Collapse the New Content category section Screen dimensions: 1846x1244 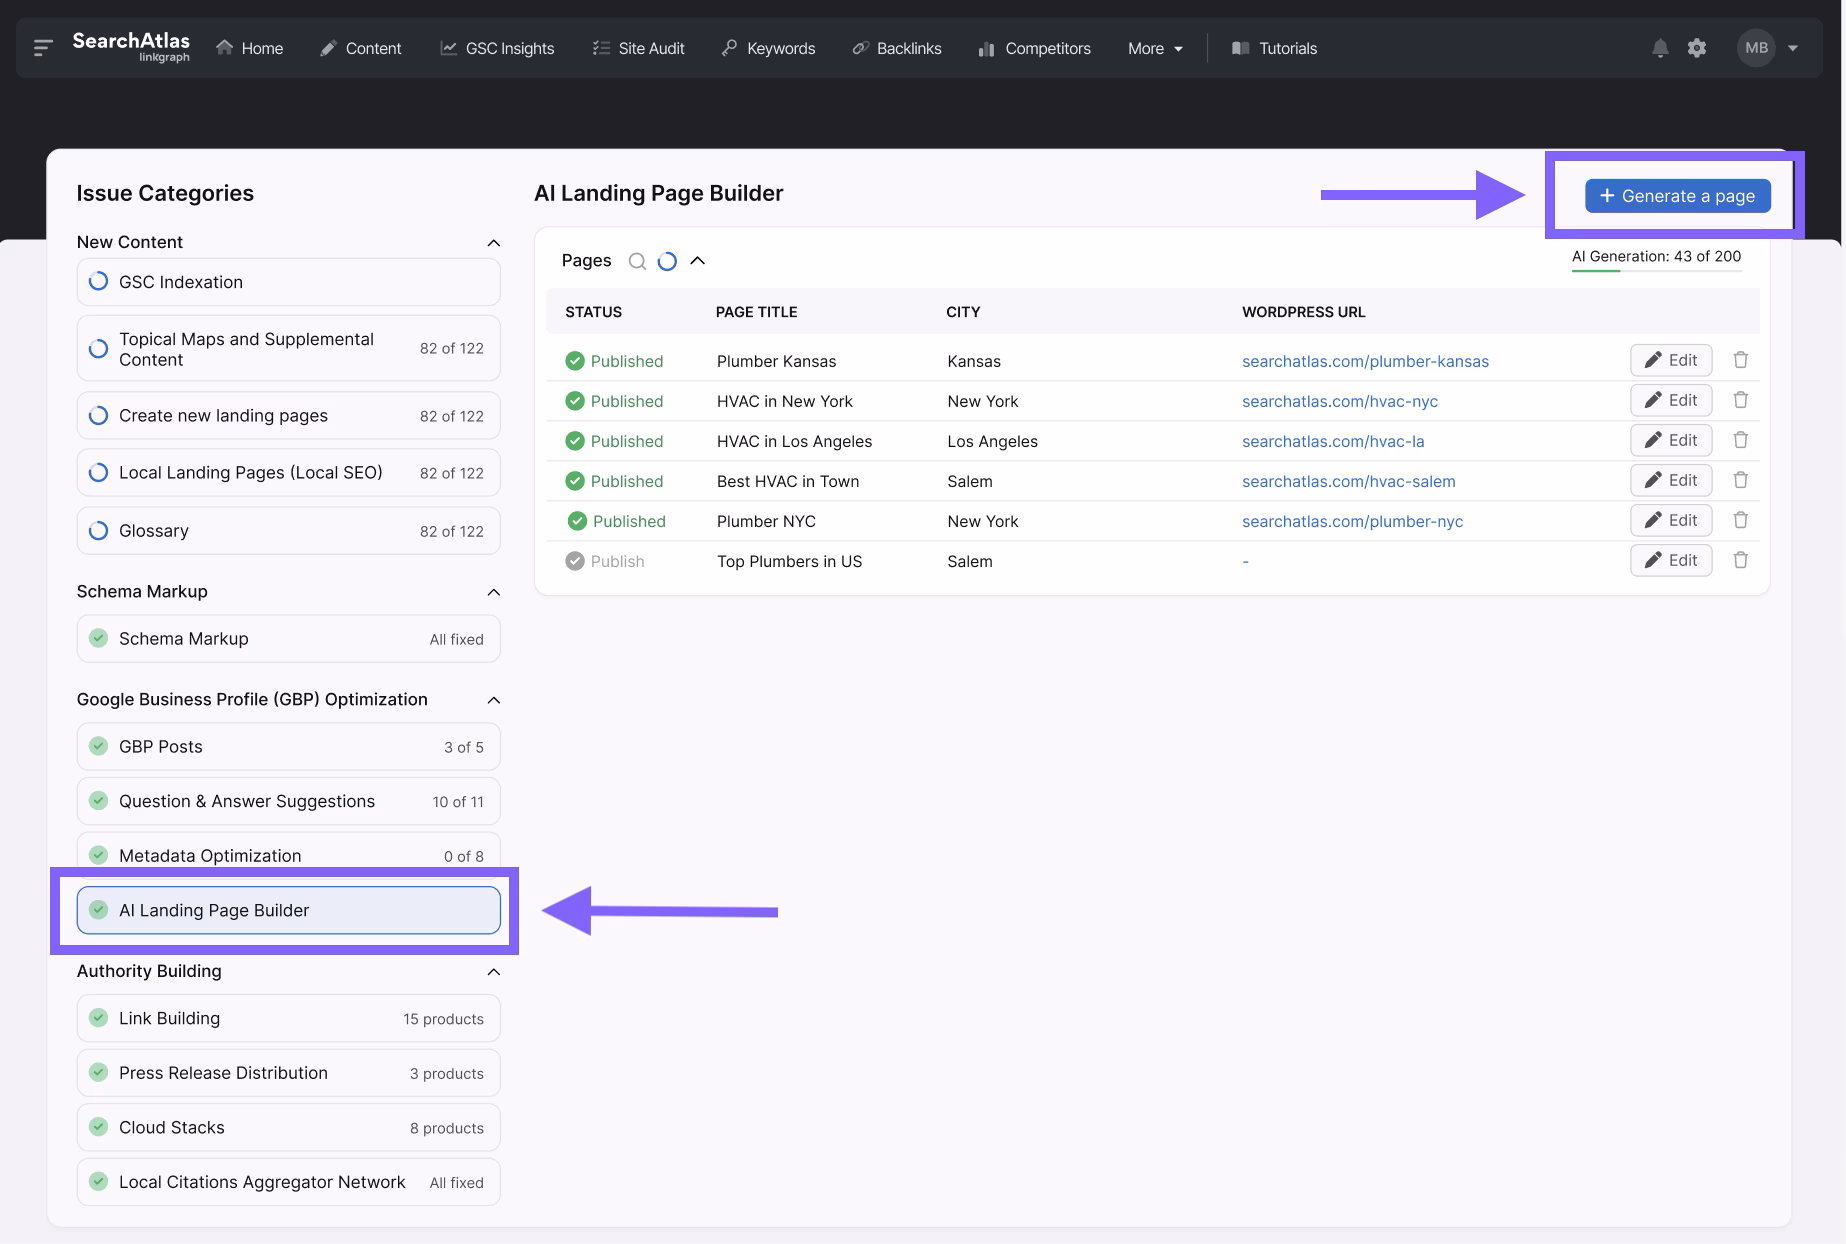coord(493,243)
